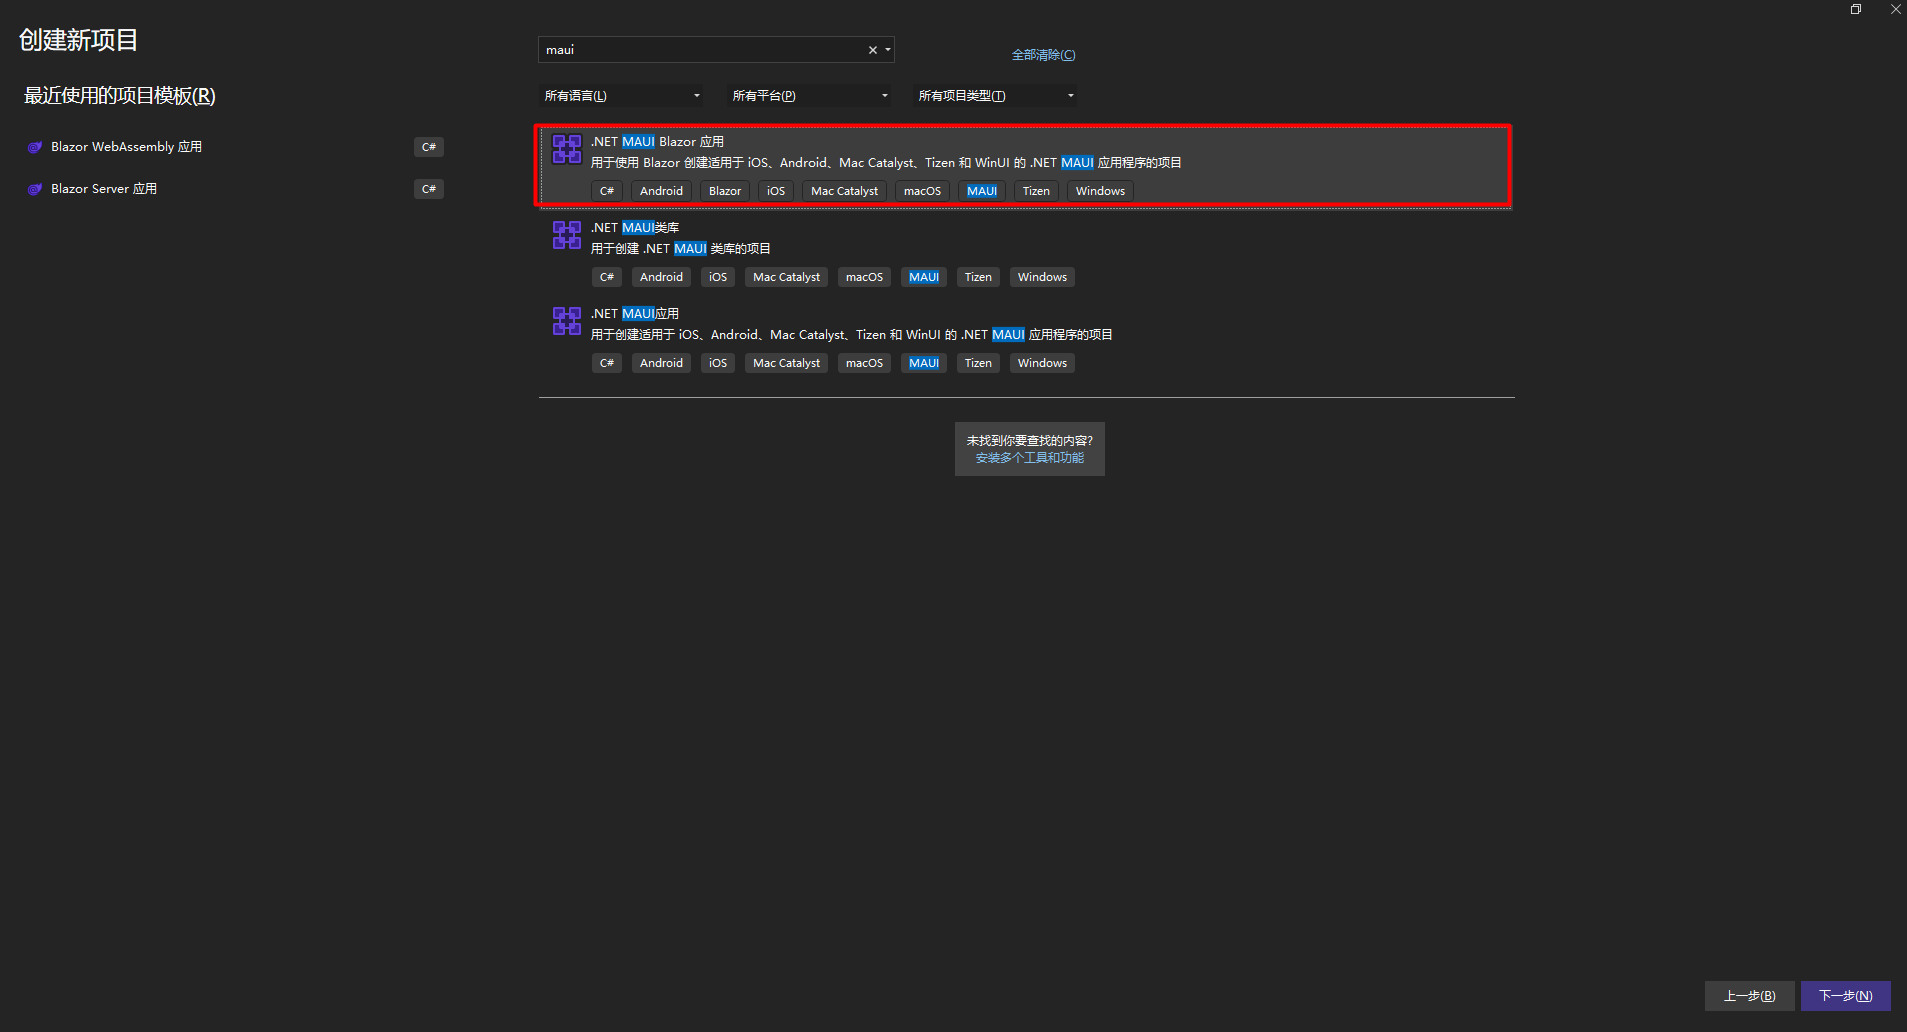This screenshot has height=1032, width=1907.
Task: Click the Blazor tag on MAUI Blazor template
Action: [725, 191]
